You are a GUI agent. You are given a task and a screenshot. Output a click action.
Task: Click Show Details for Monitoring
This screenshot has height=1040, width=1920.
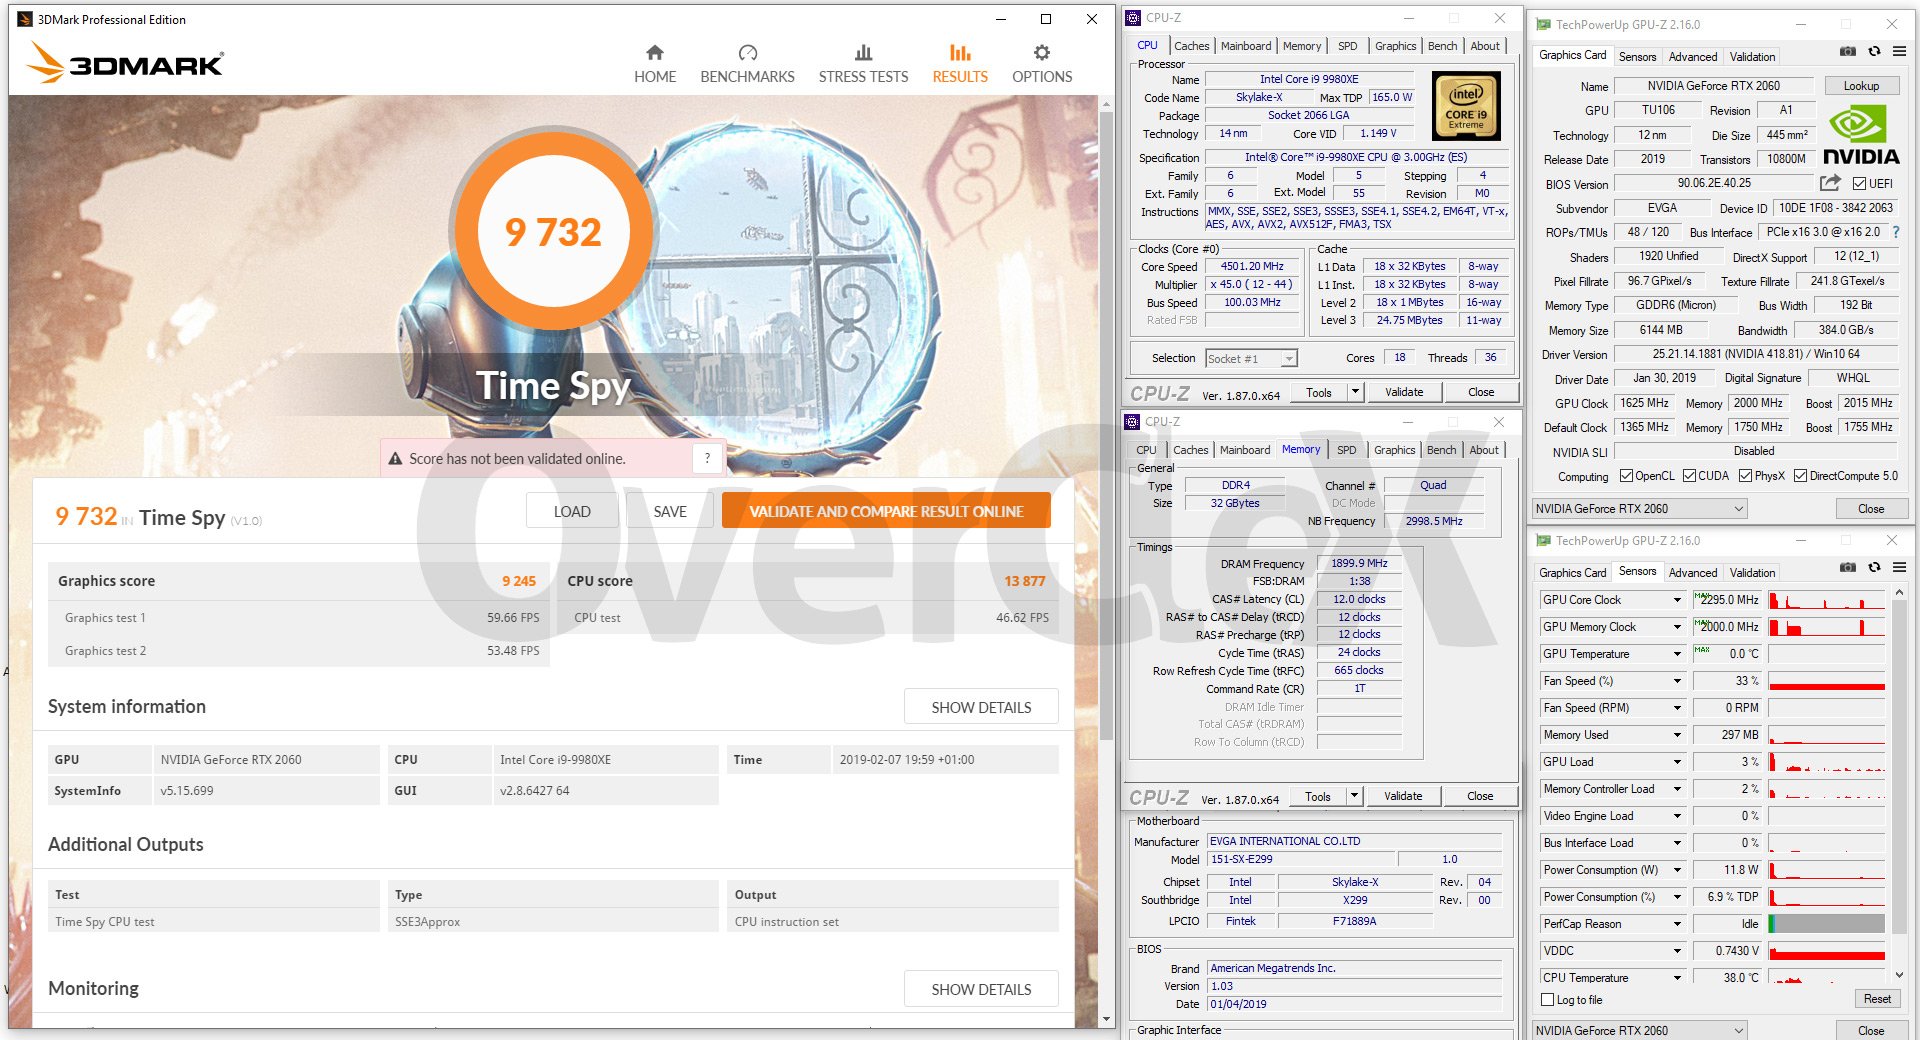coord(981,989)
